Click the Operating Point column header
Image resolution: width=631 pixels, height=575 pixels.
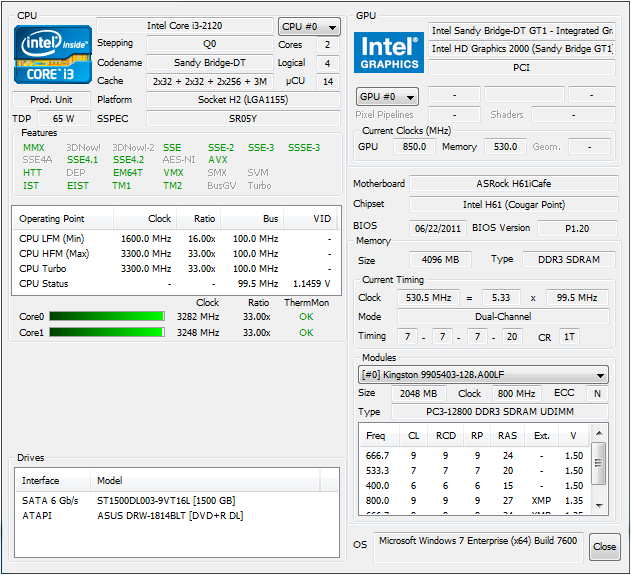click(63, 219)
